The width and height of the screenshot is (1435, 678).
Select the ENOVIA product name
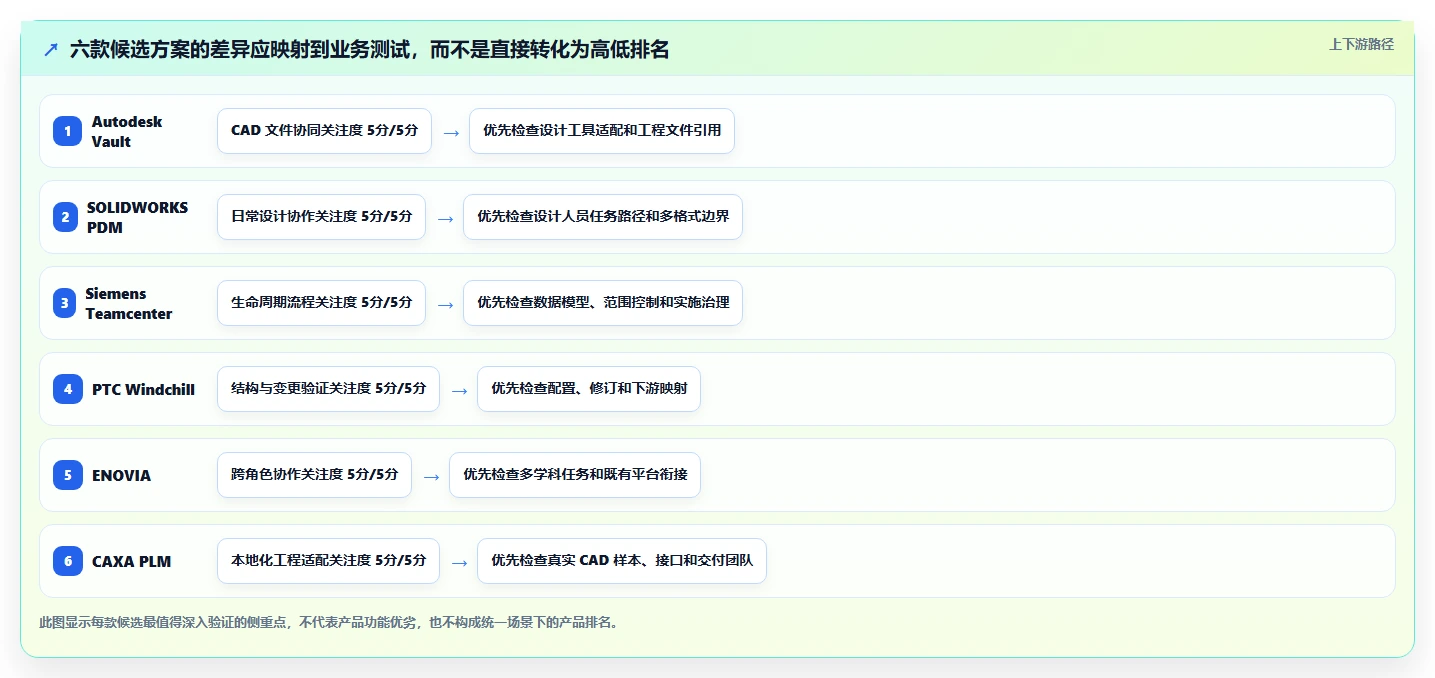121,475
